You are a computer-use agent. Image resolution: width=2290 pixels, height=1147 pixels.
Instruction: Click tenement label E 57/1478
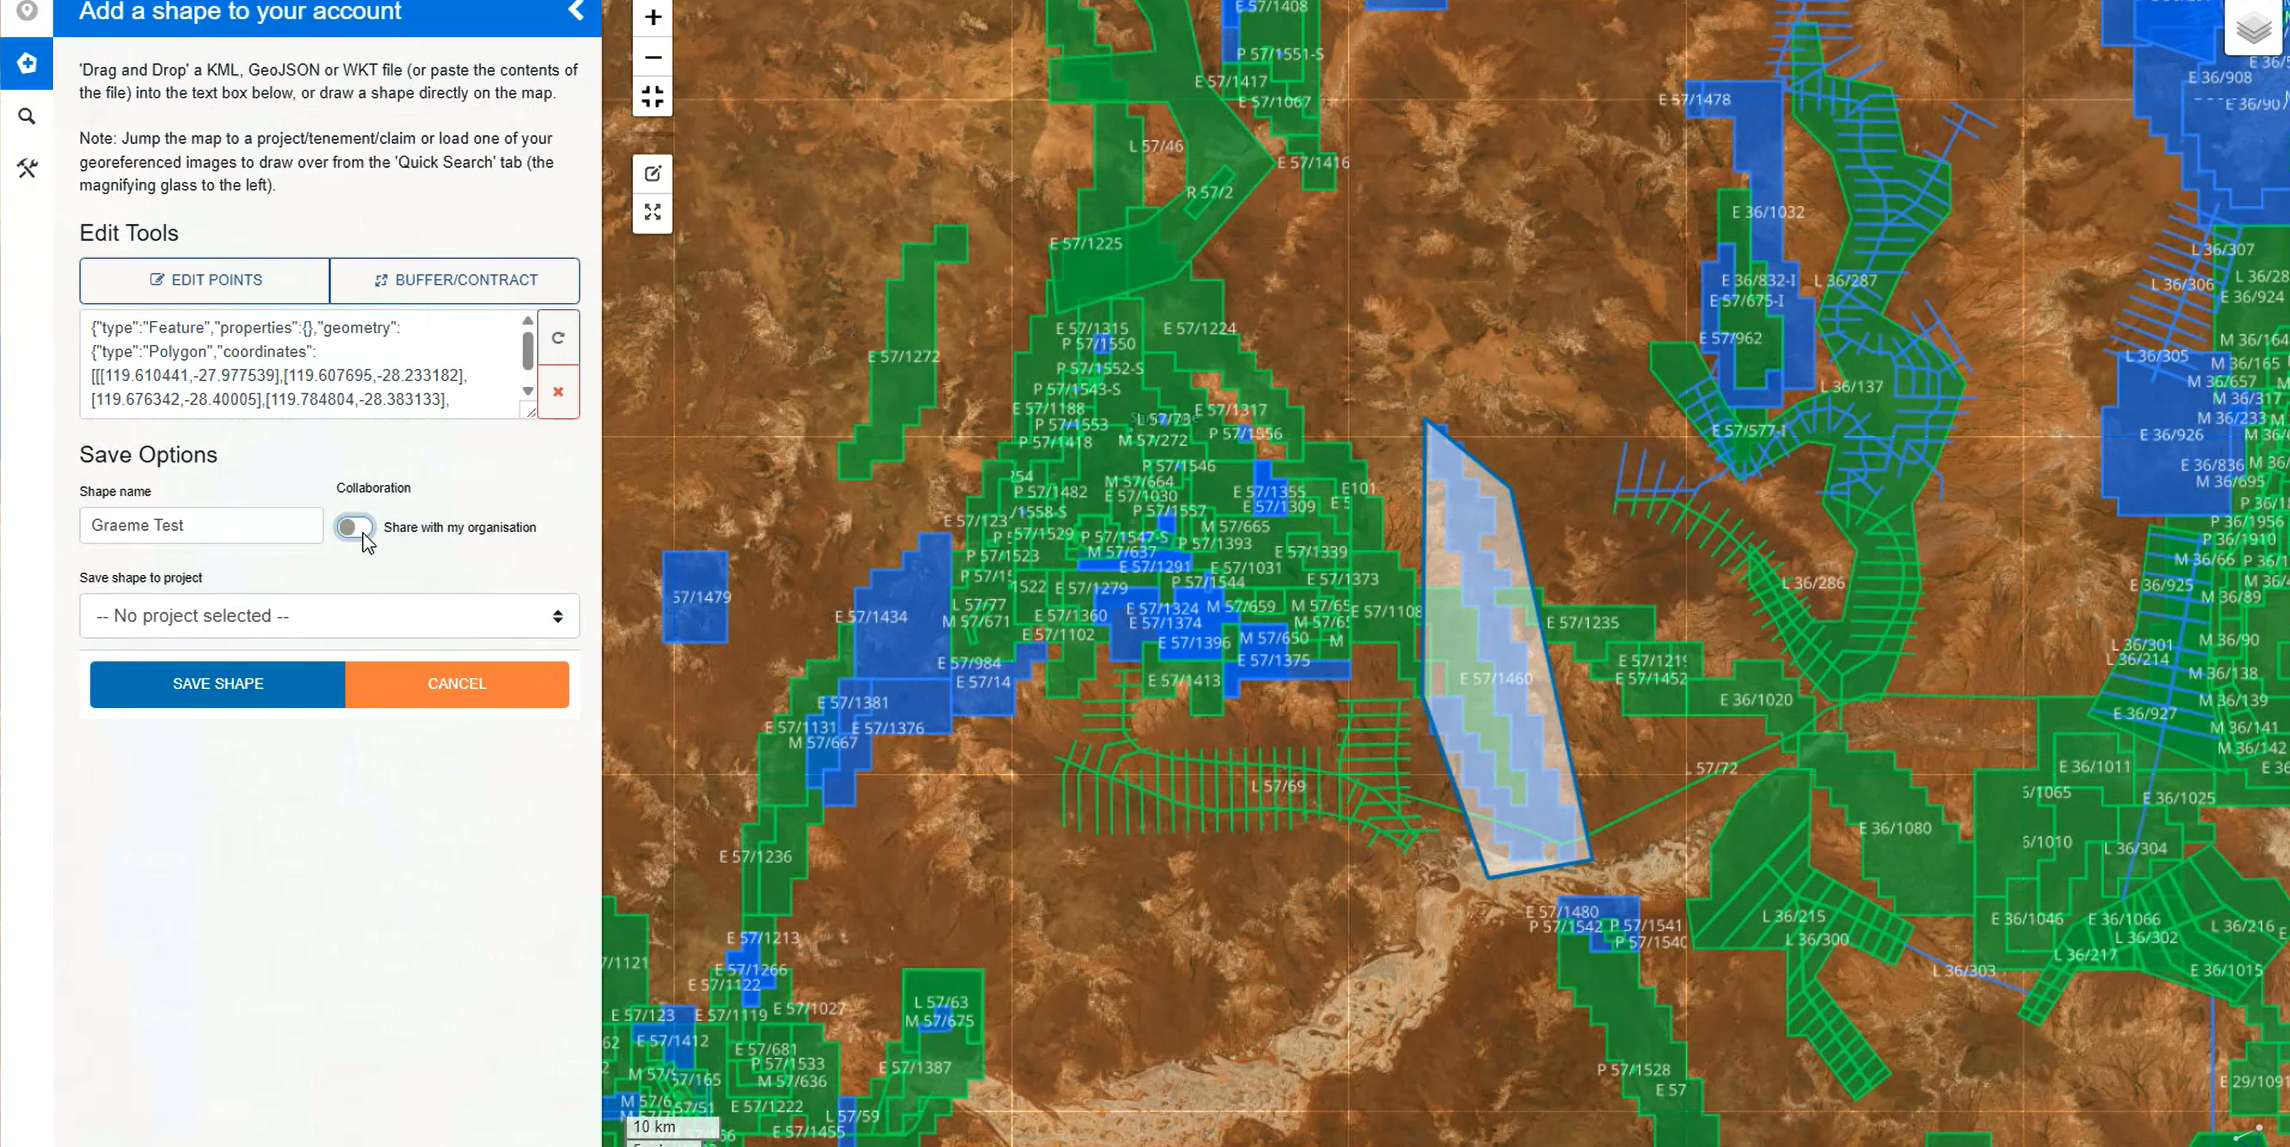(1694, 100)
